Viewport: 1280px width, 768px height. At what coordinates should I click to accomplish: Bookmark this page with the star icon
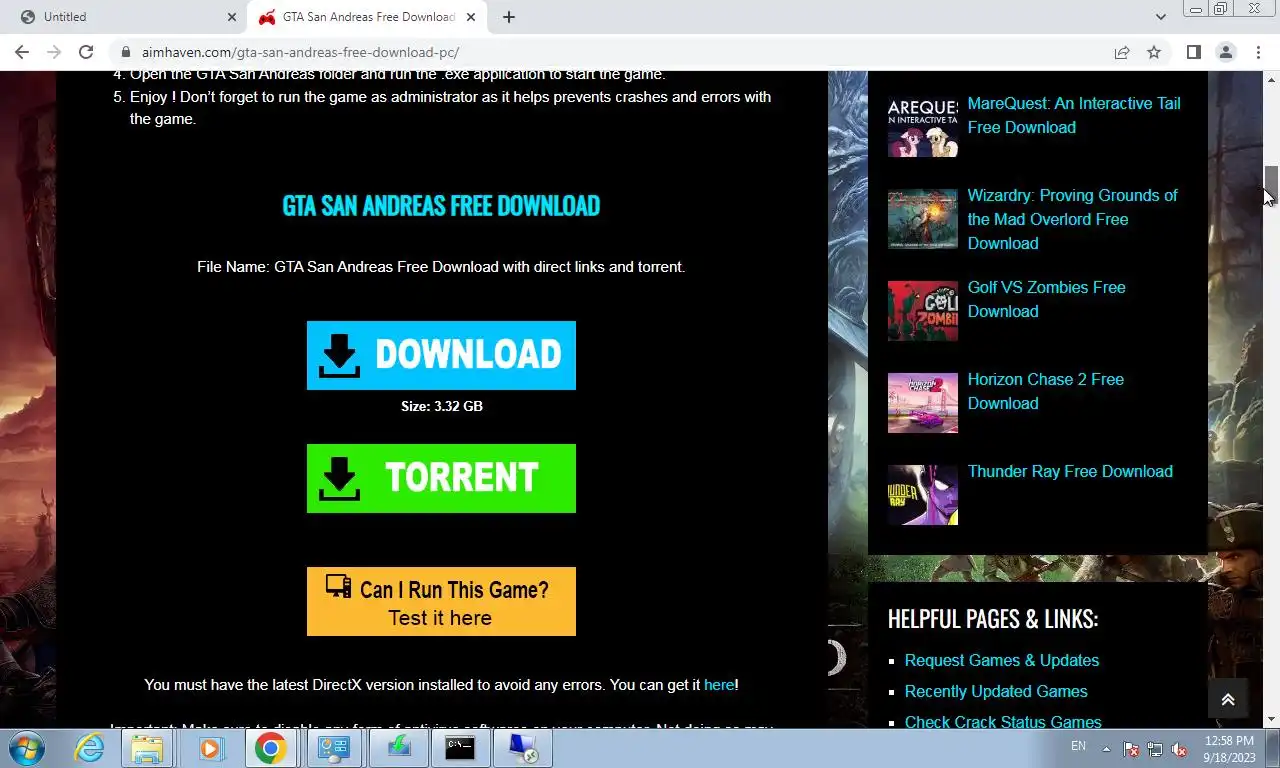(1154, 52)
